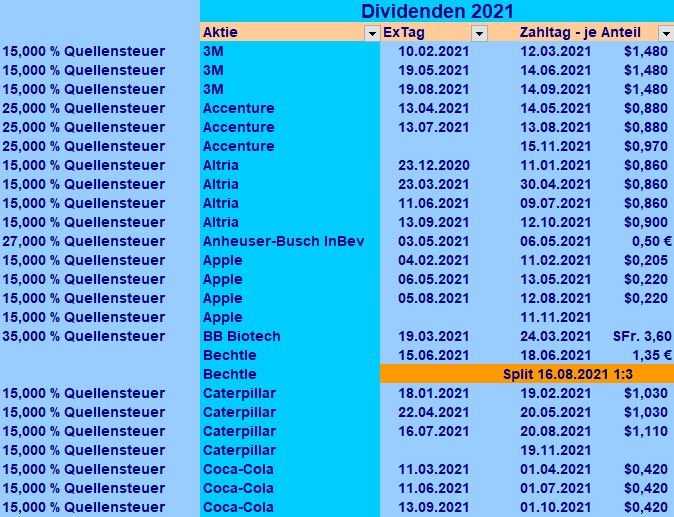Click the dividend value $0,205
674x517 pixels.
(646, 260)
